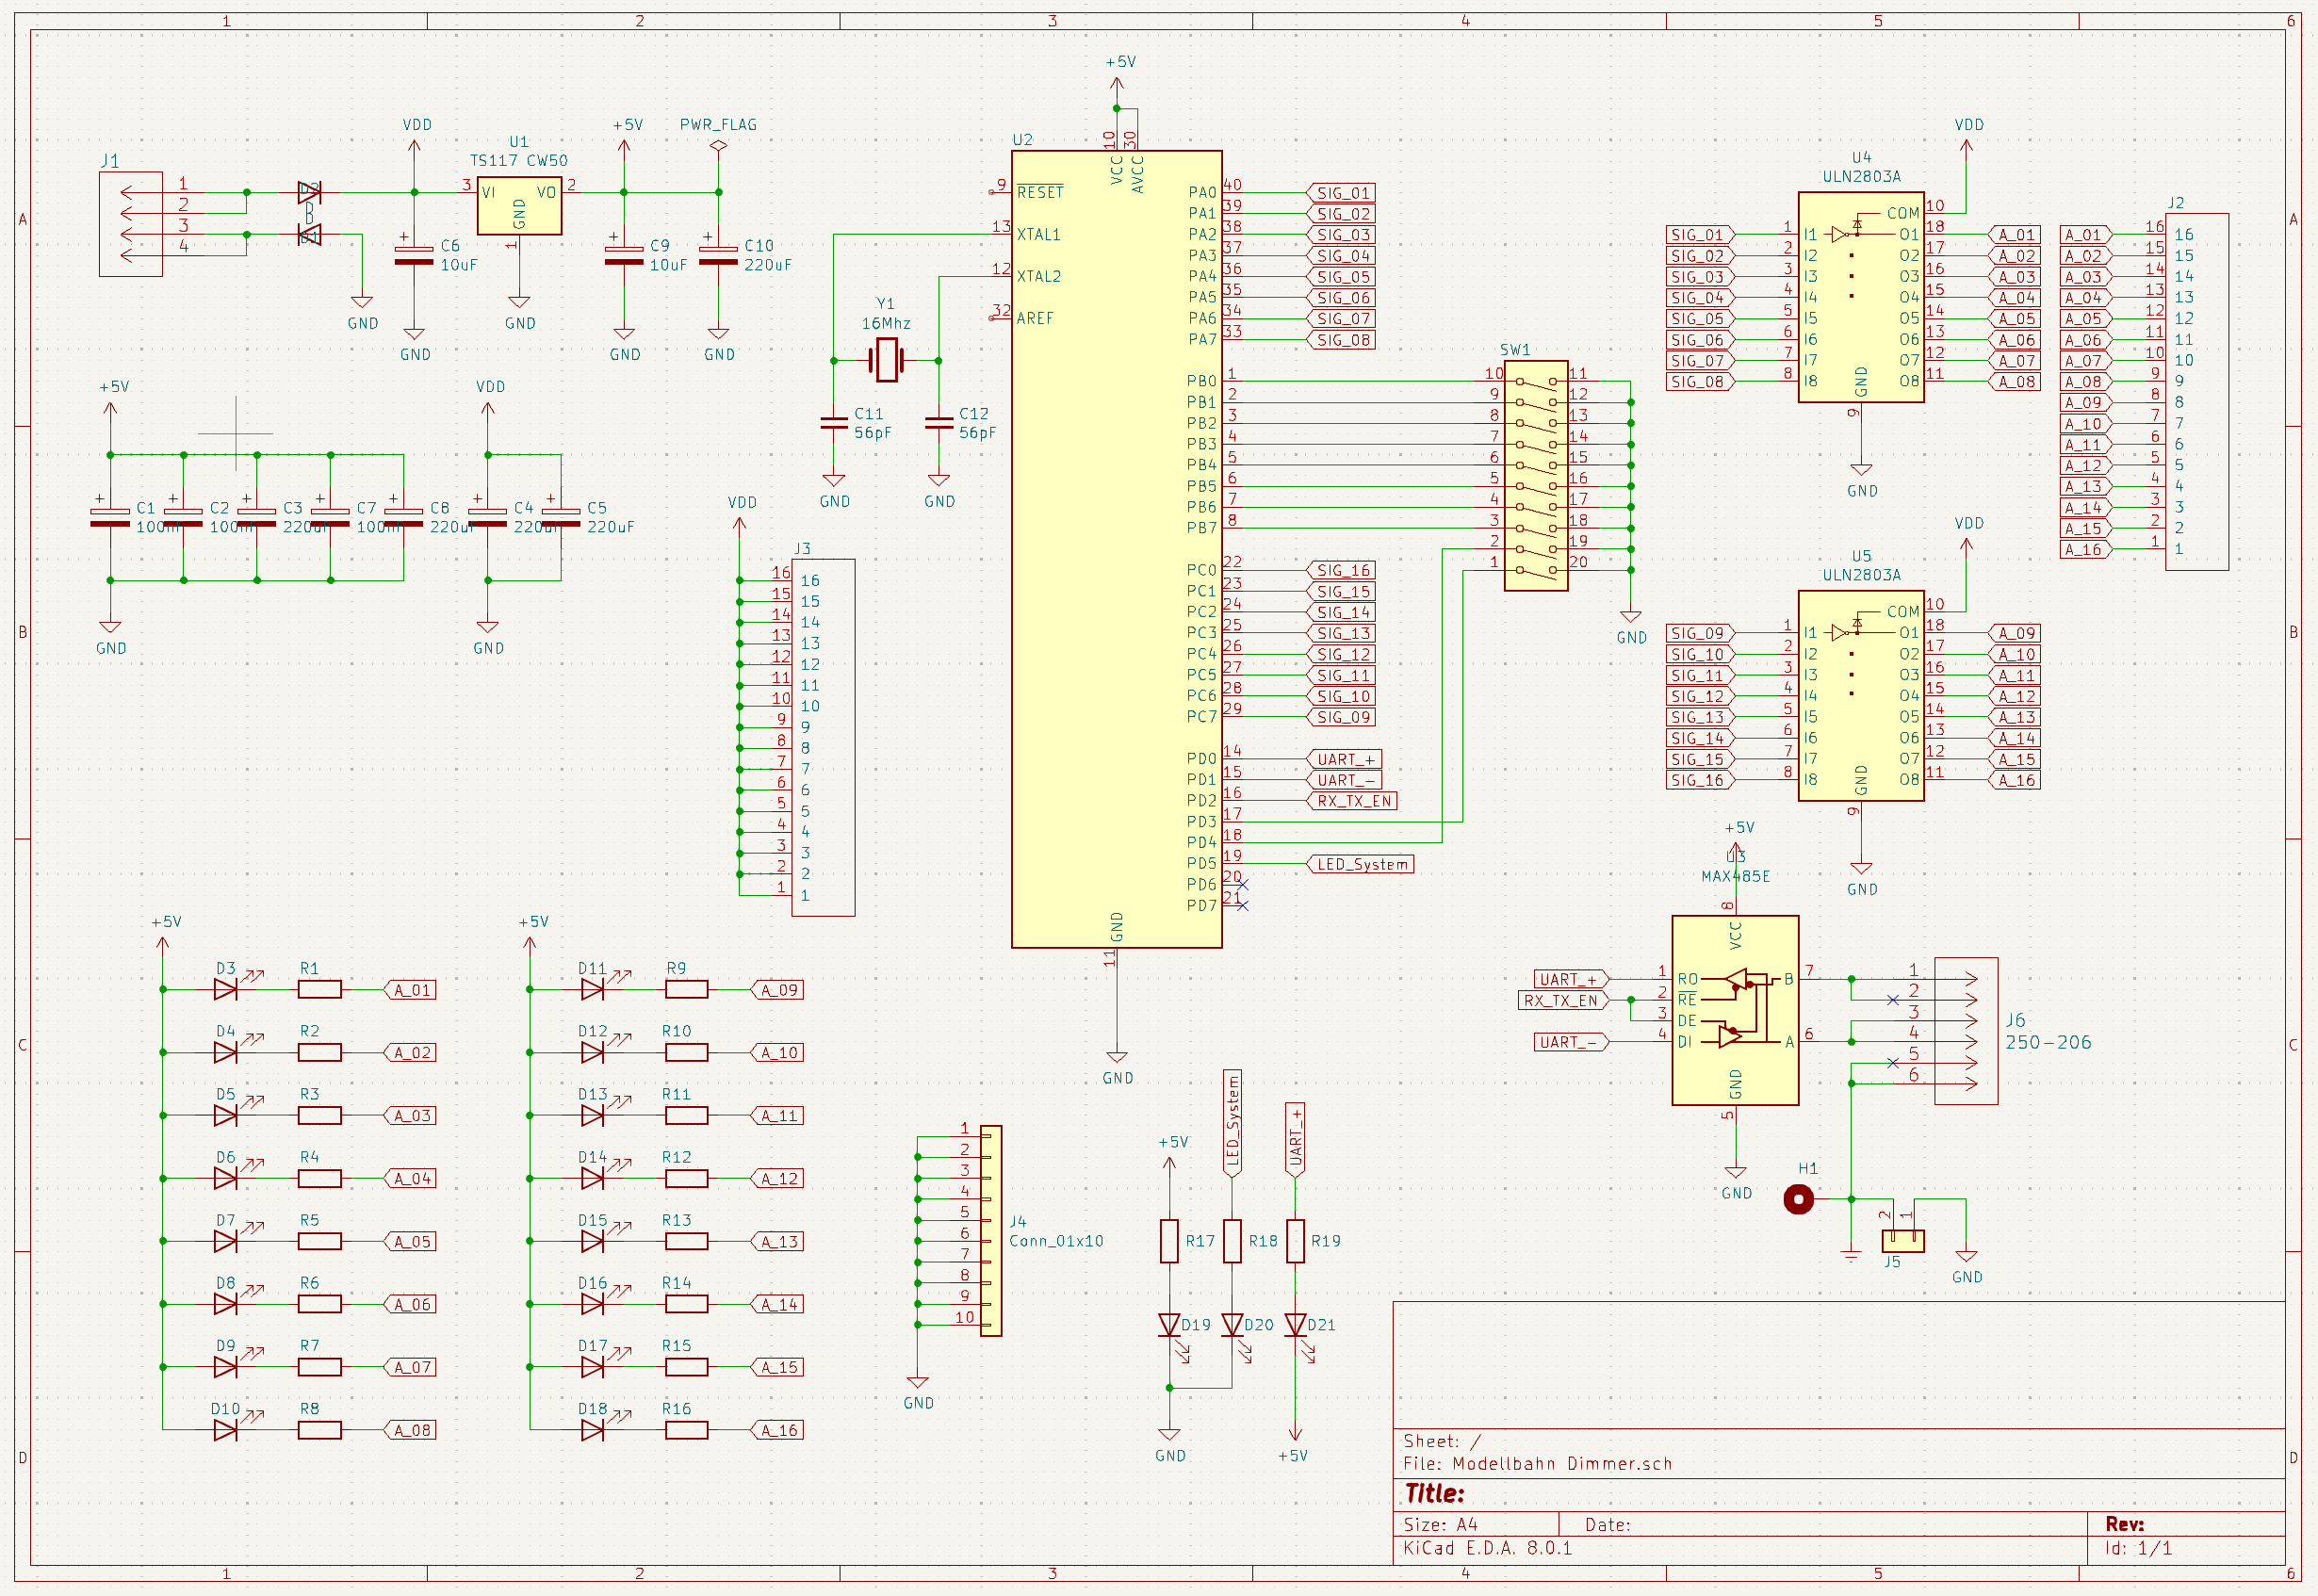
Task: Click resistor R9 symbol
Action: pos(687,990)
